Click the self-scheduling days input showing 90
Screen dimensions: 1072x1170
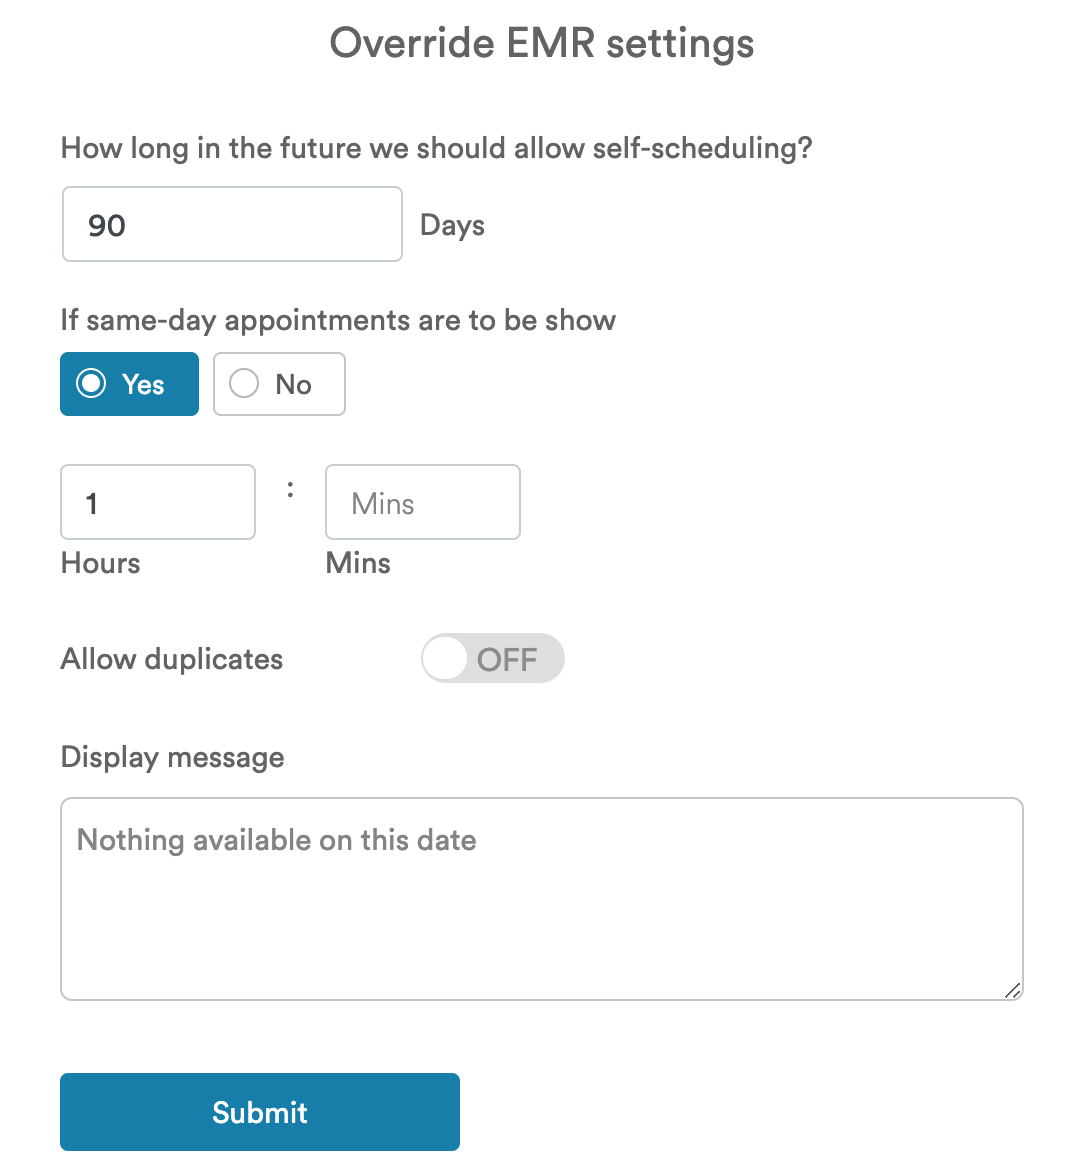pos(232,225)
